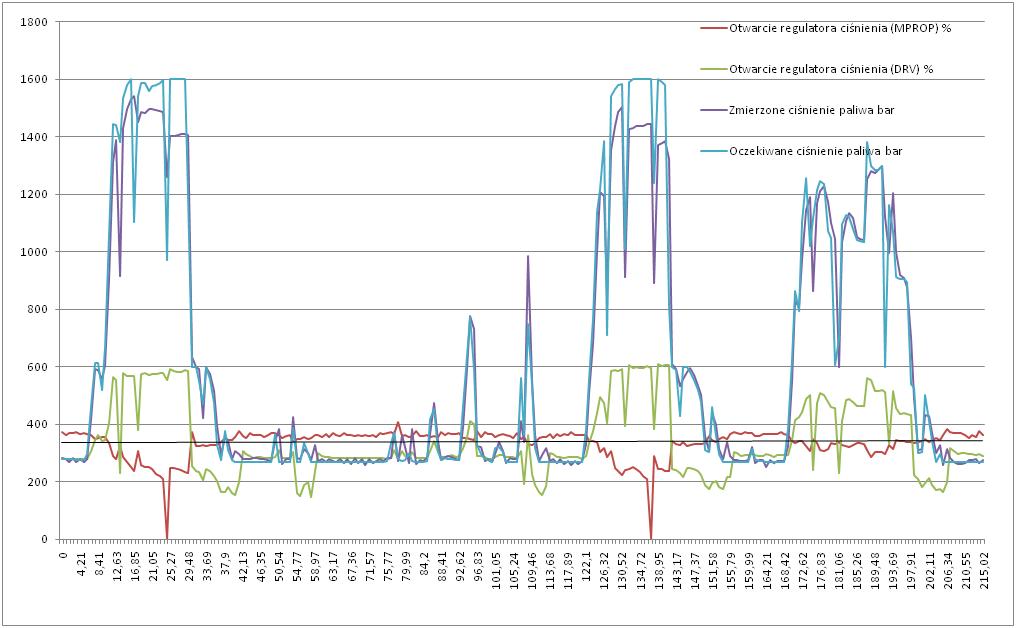Click the 1800 label on the vertical axis
Viewport: 1016px width, 628px height.
pos(35,22)
